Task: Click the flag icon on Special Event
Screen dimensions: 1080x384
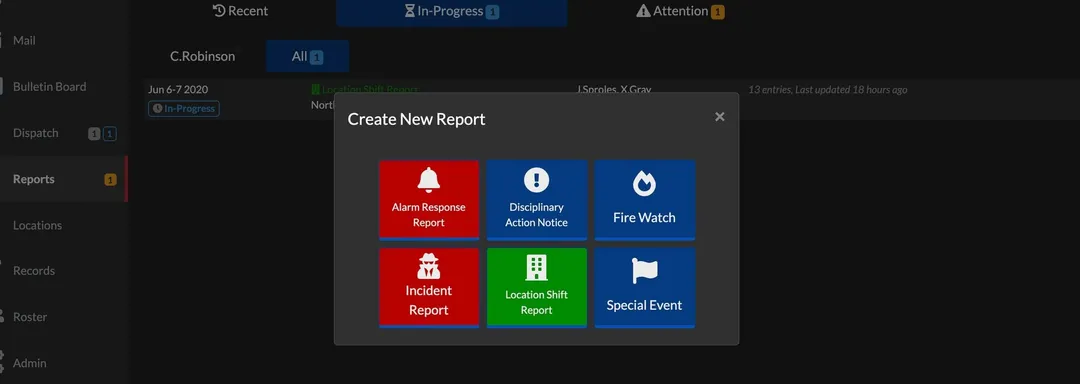Action: pos(644,271)
